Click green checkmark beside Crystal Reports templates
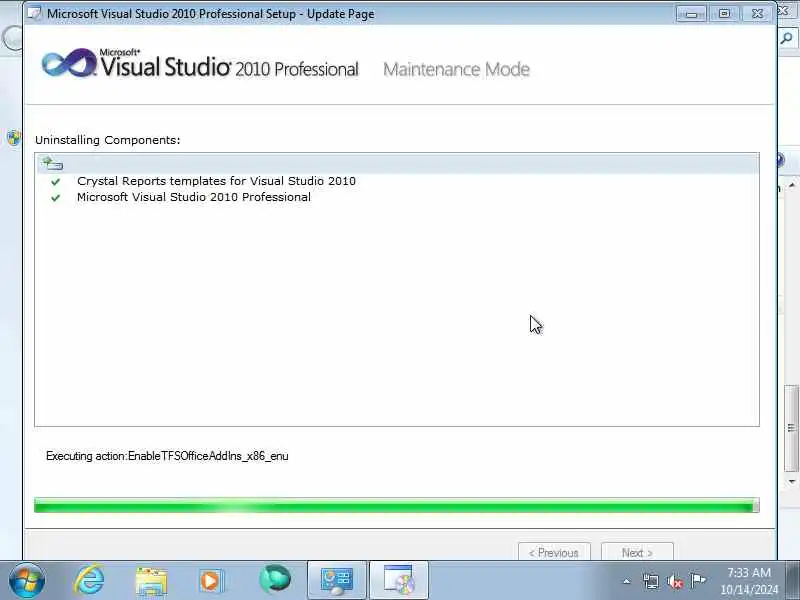 [55, 182]
